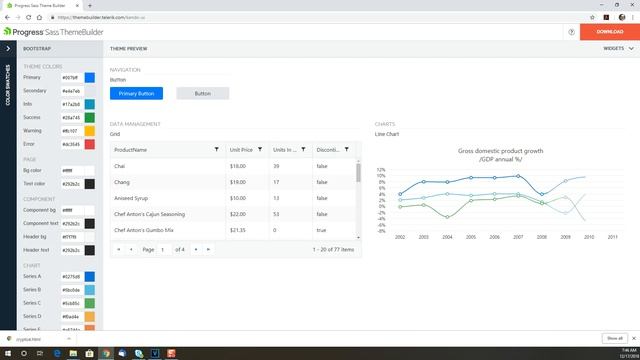Sort grid by ProductName header
The image size is (640, 360).
130,150
